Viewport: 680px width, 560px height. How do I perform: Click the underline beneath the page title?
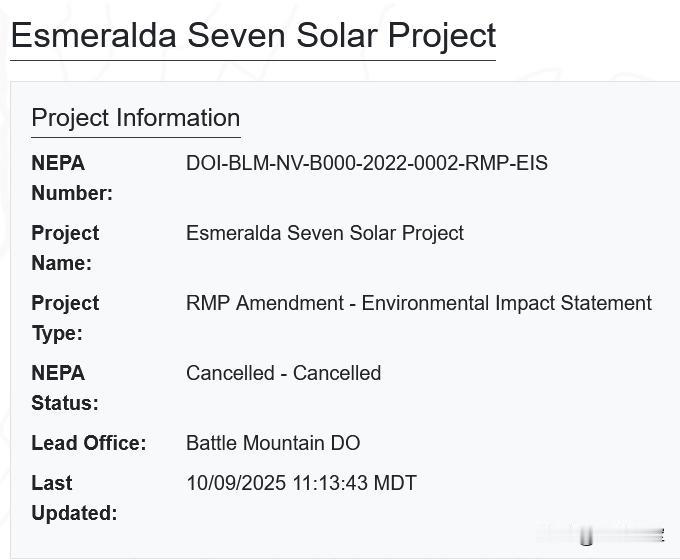click(253, 60)
